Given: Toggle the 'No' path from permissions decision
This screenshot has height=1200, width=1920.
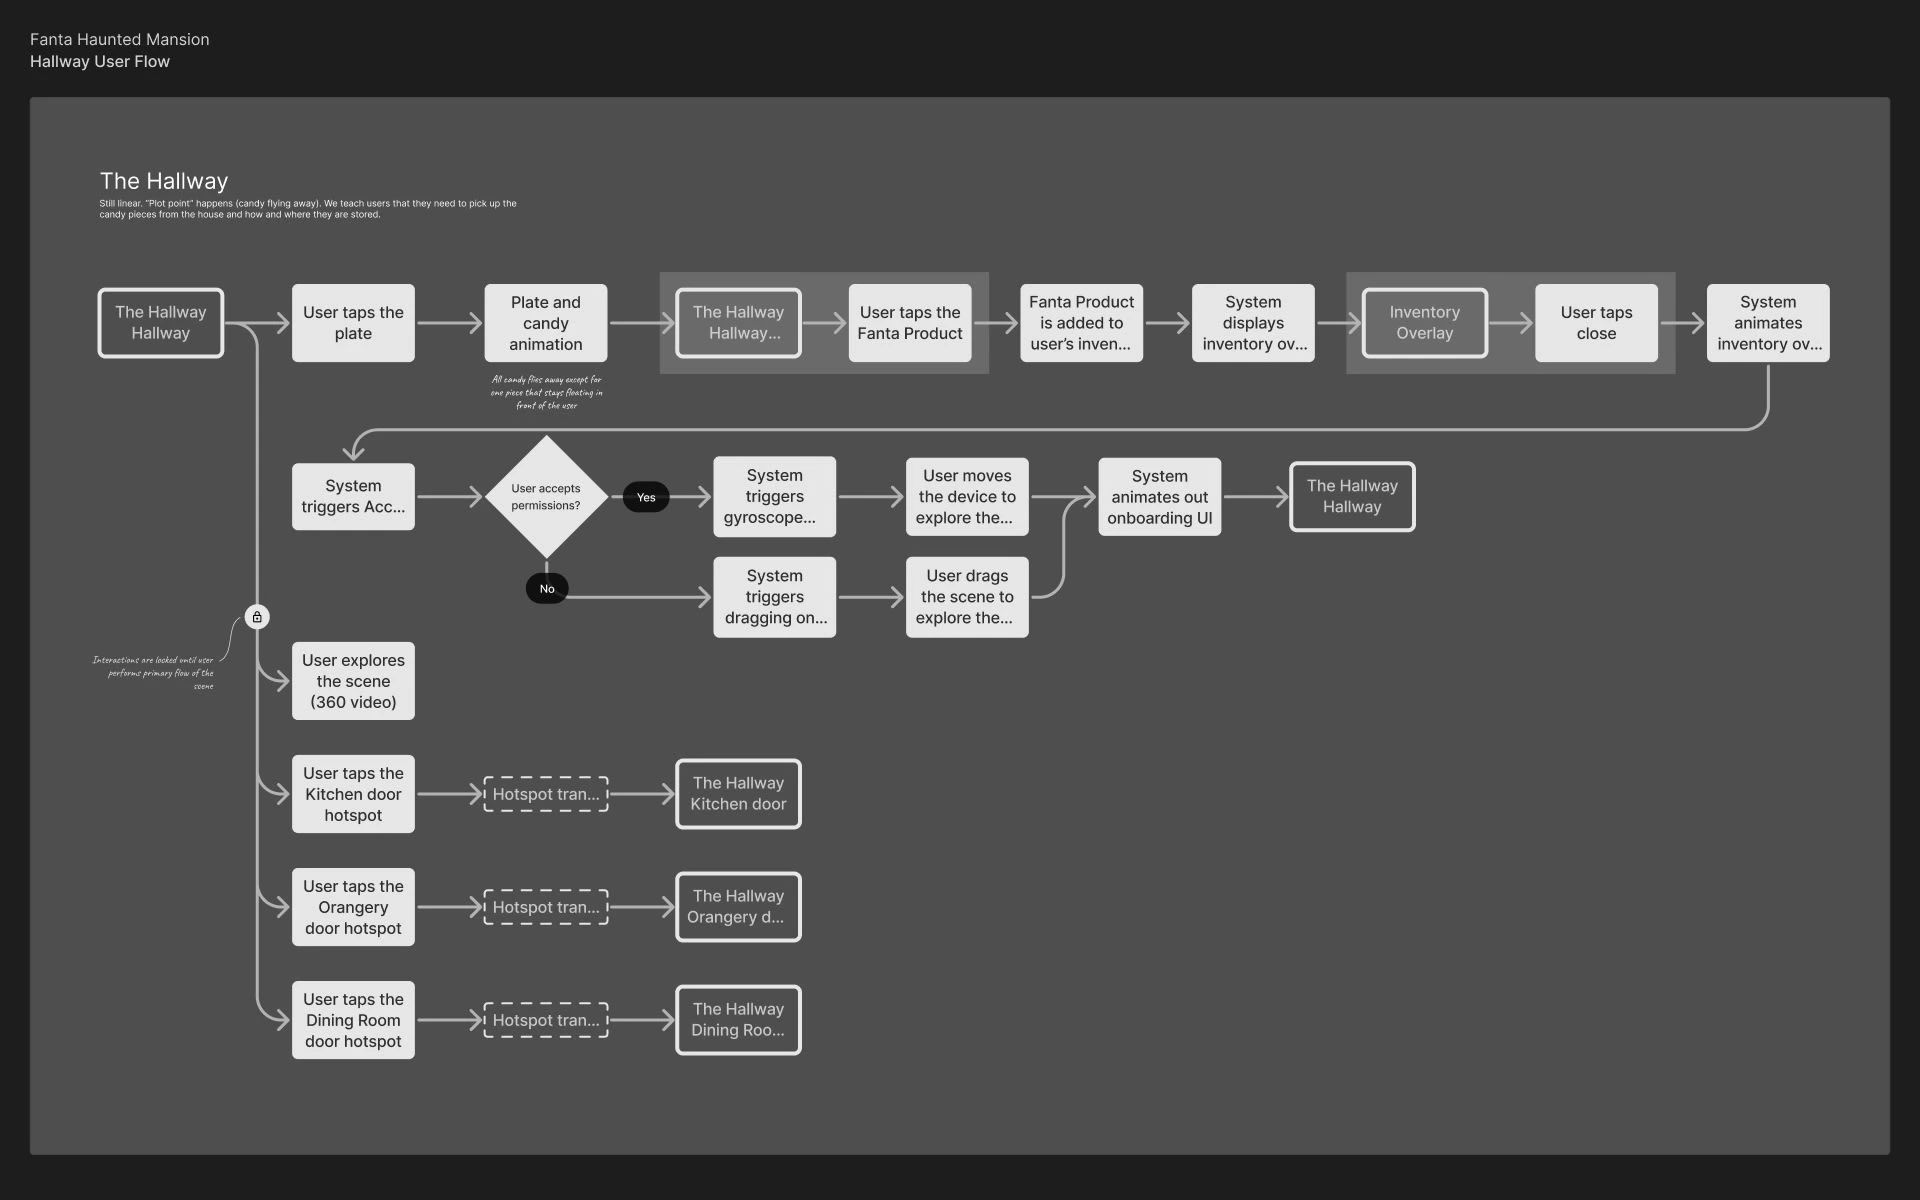Looking at the screenshot, I should 546,588.
